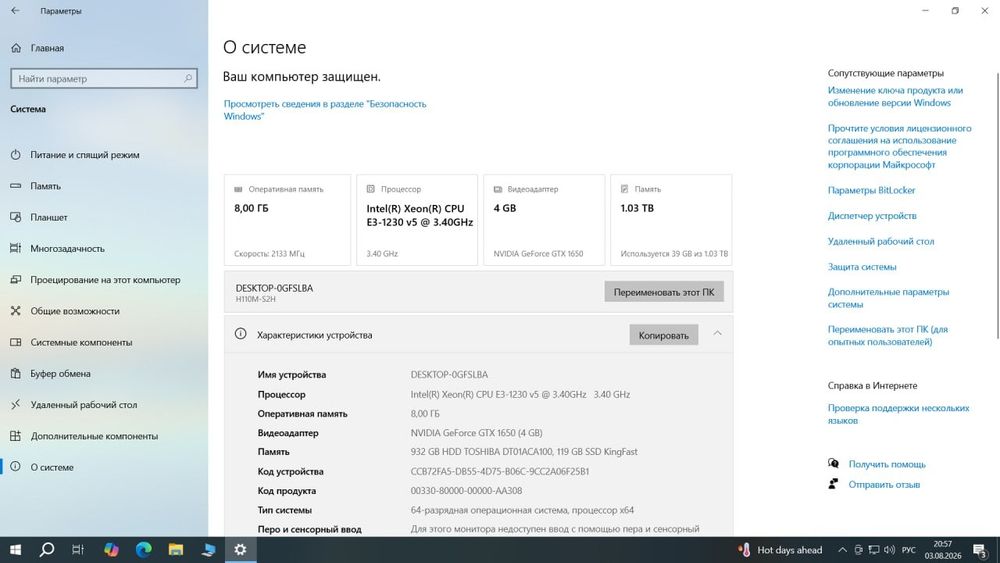Click the Память storage card icon
The height and width of the screenshot is (563, 1000).
625,189
